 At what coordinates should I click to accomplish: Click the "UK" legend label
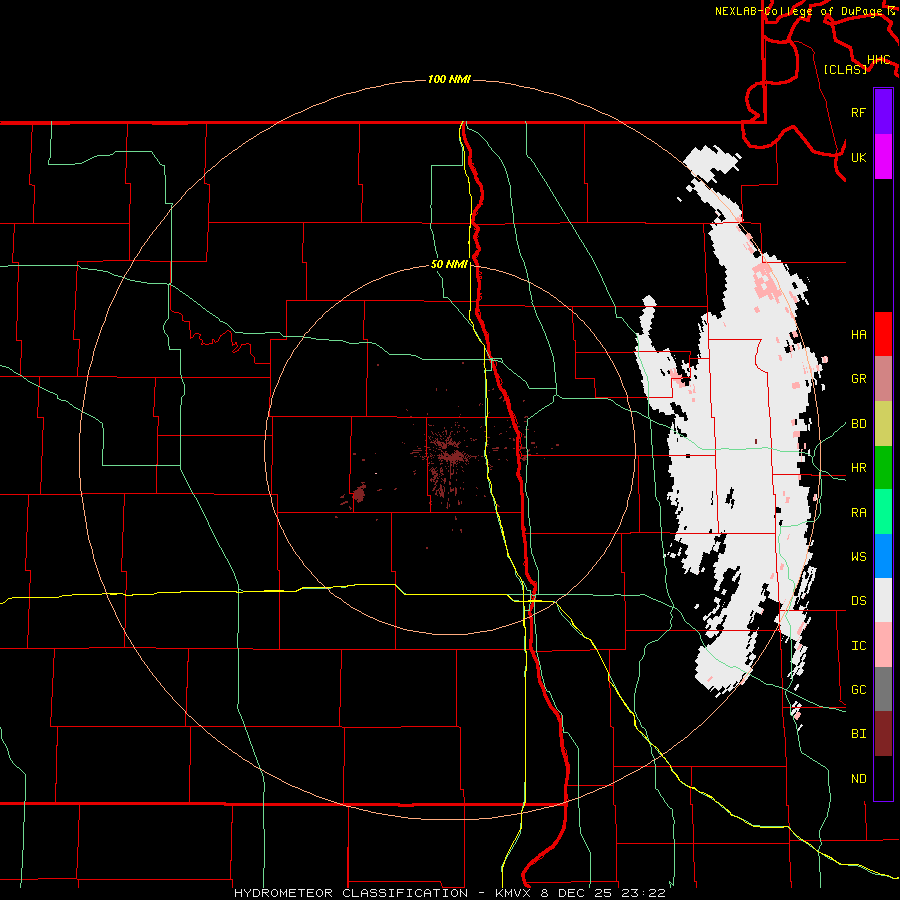(858, 157)
